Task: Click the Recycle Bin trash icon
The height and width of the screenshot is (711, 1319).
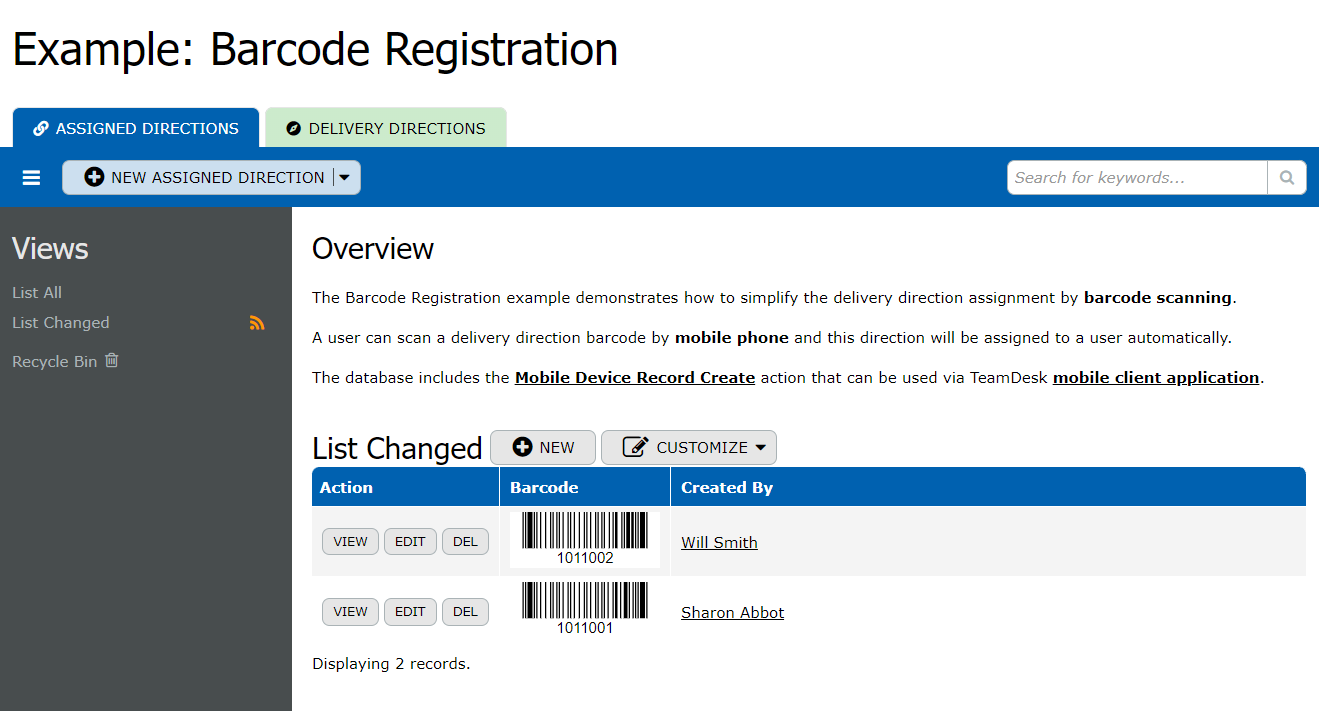Action: (x=112, y=360)
